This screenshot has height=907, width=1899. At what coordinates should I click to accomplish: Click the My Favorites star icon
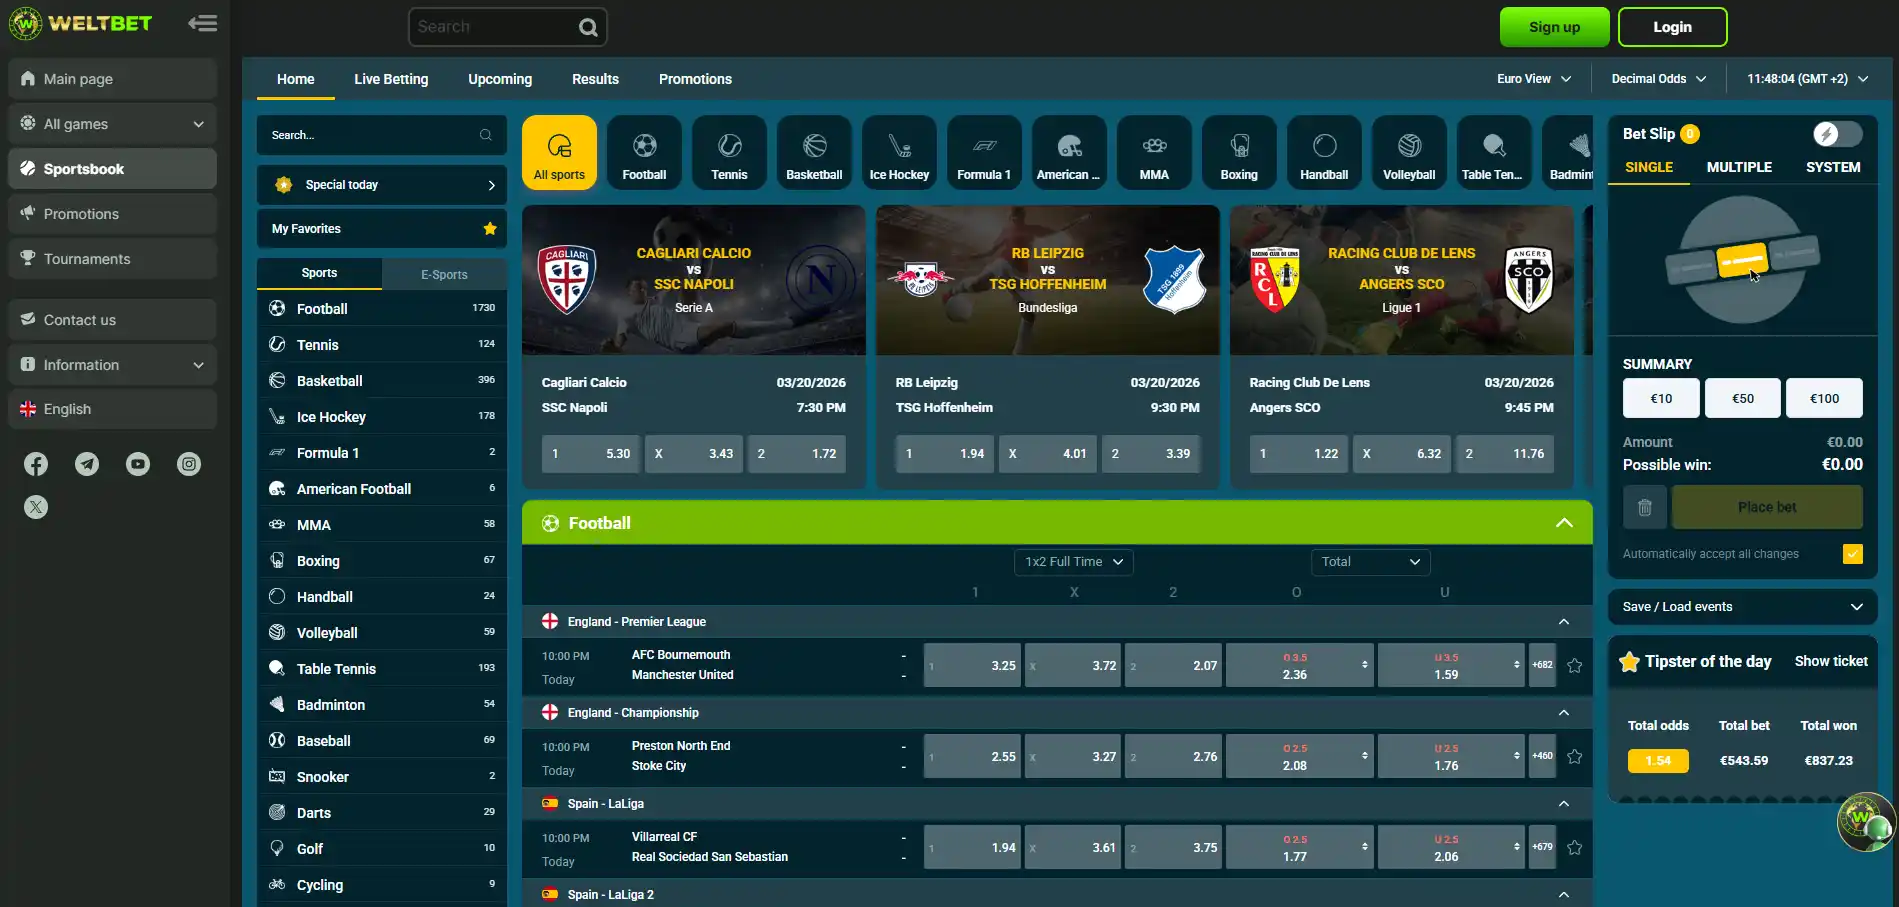[x=490, y=229]
